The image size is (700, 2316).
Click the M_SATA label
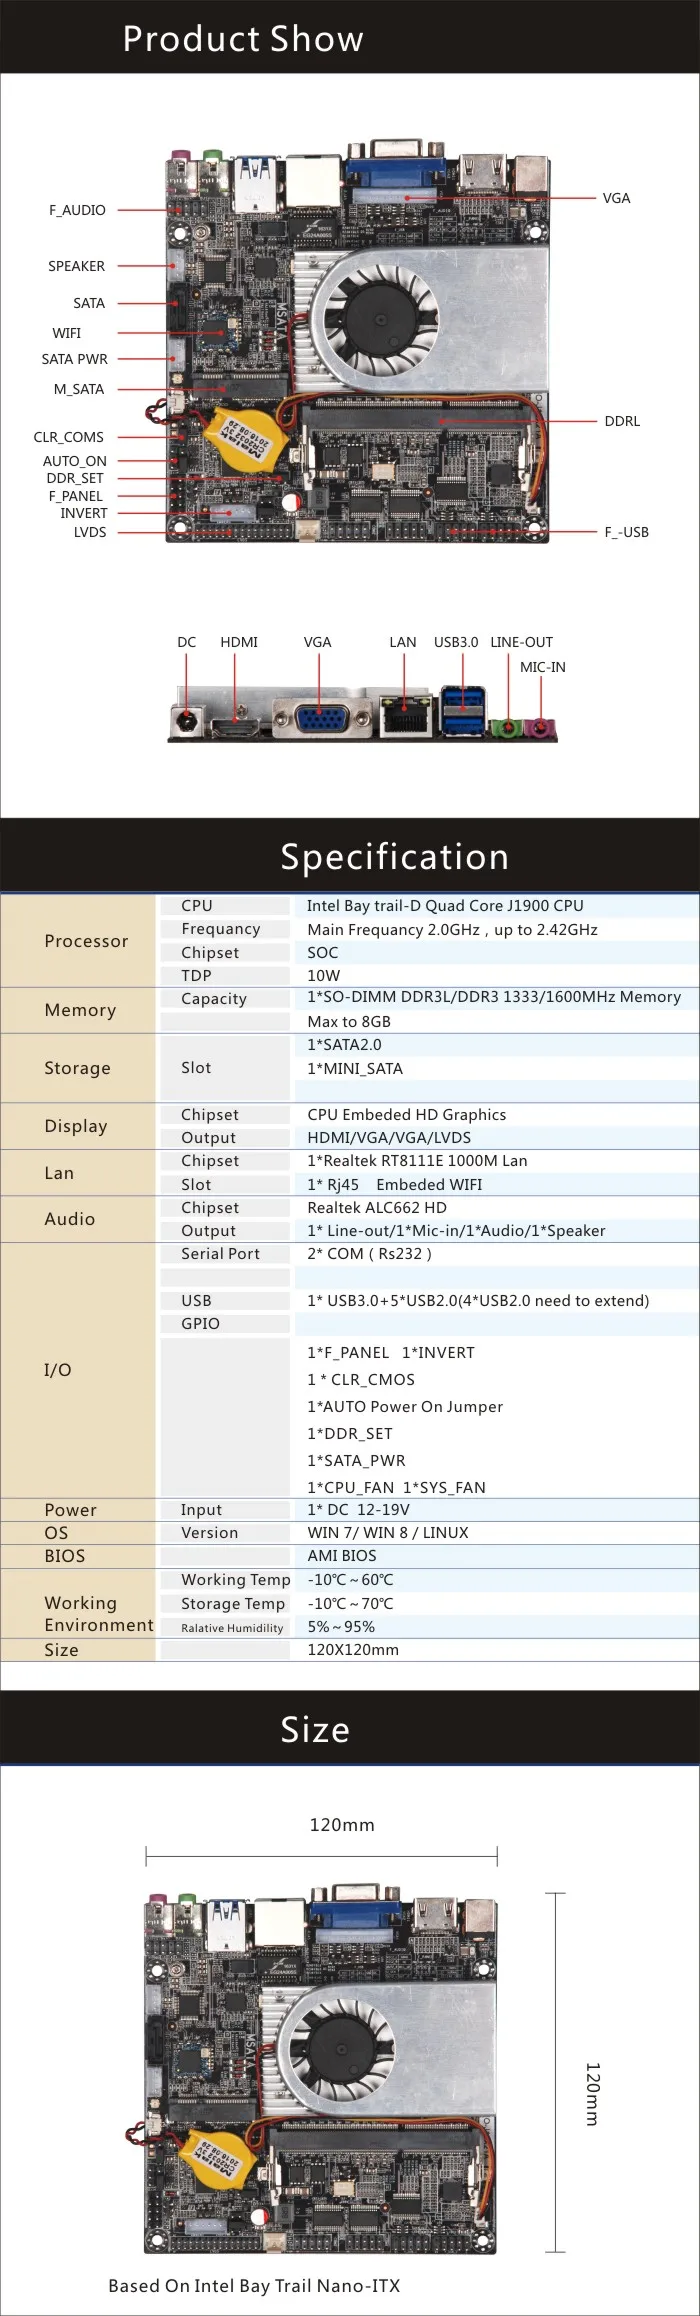(79, 390)
